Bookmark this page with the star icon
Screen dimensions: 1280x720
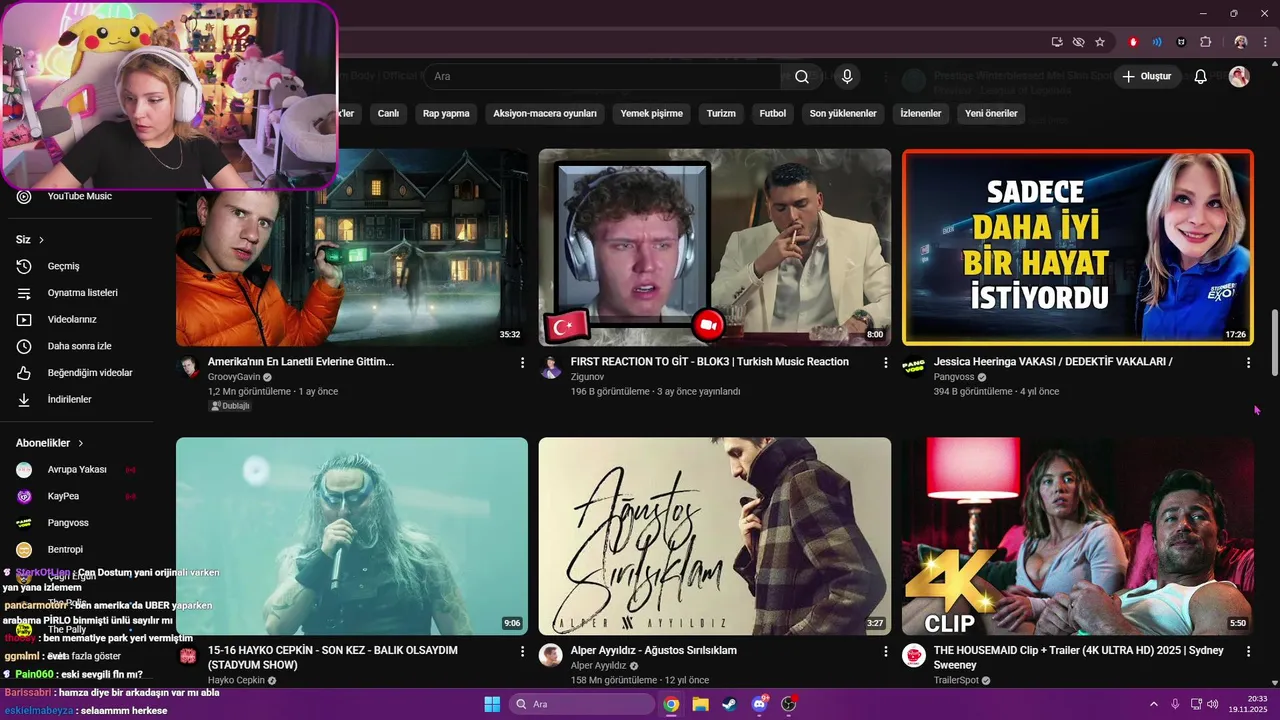click(x=1100, y=42)
